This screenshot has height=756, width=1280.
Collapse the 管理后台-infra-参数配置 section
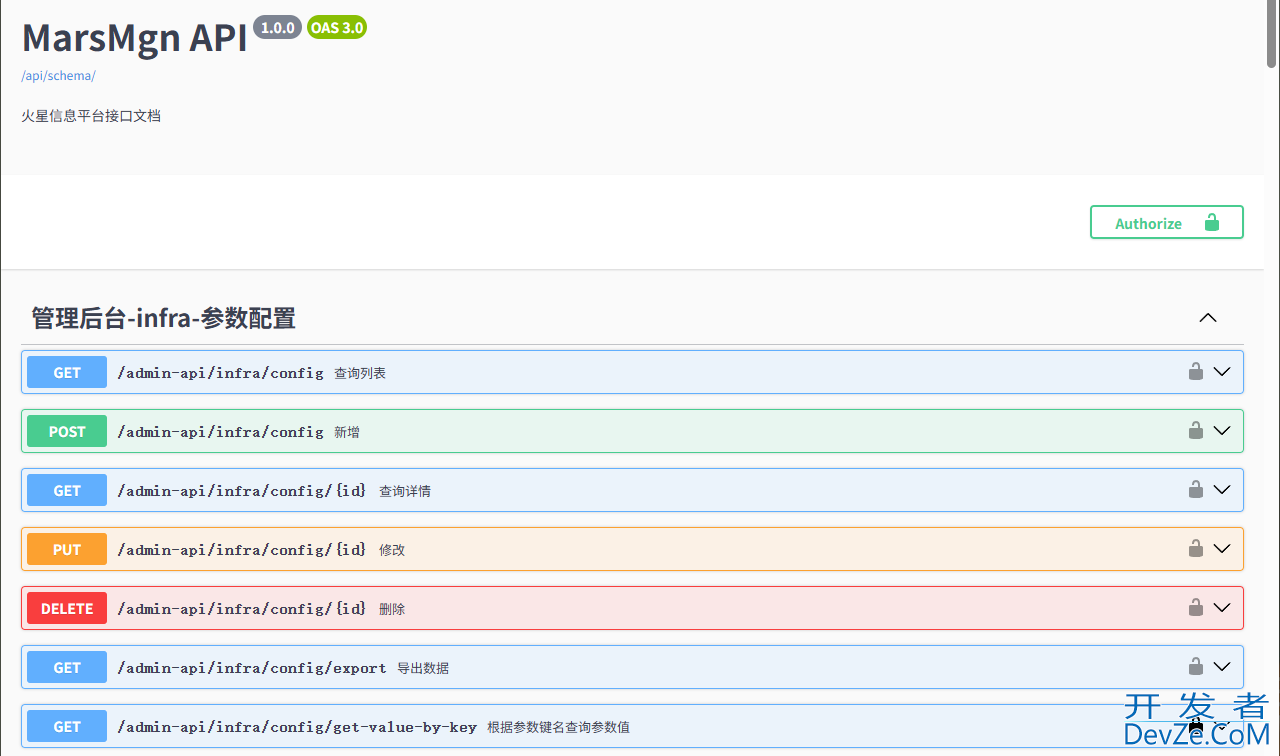click(1208, 318)
